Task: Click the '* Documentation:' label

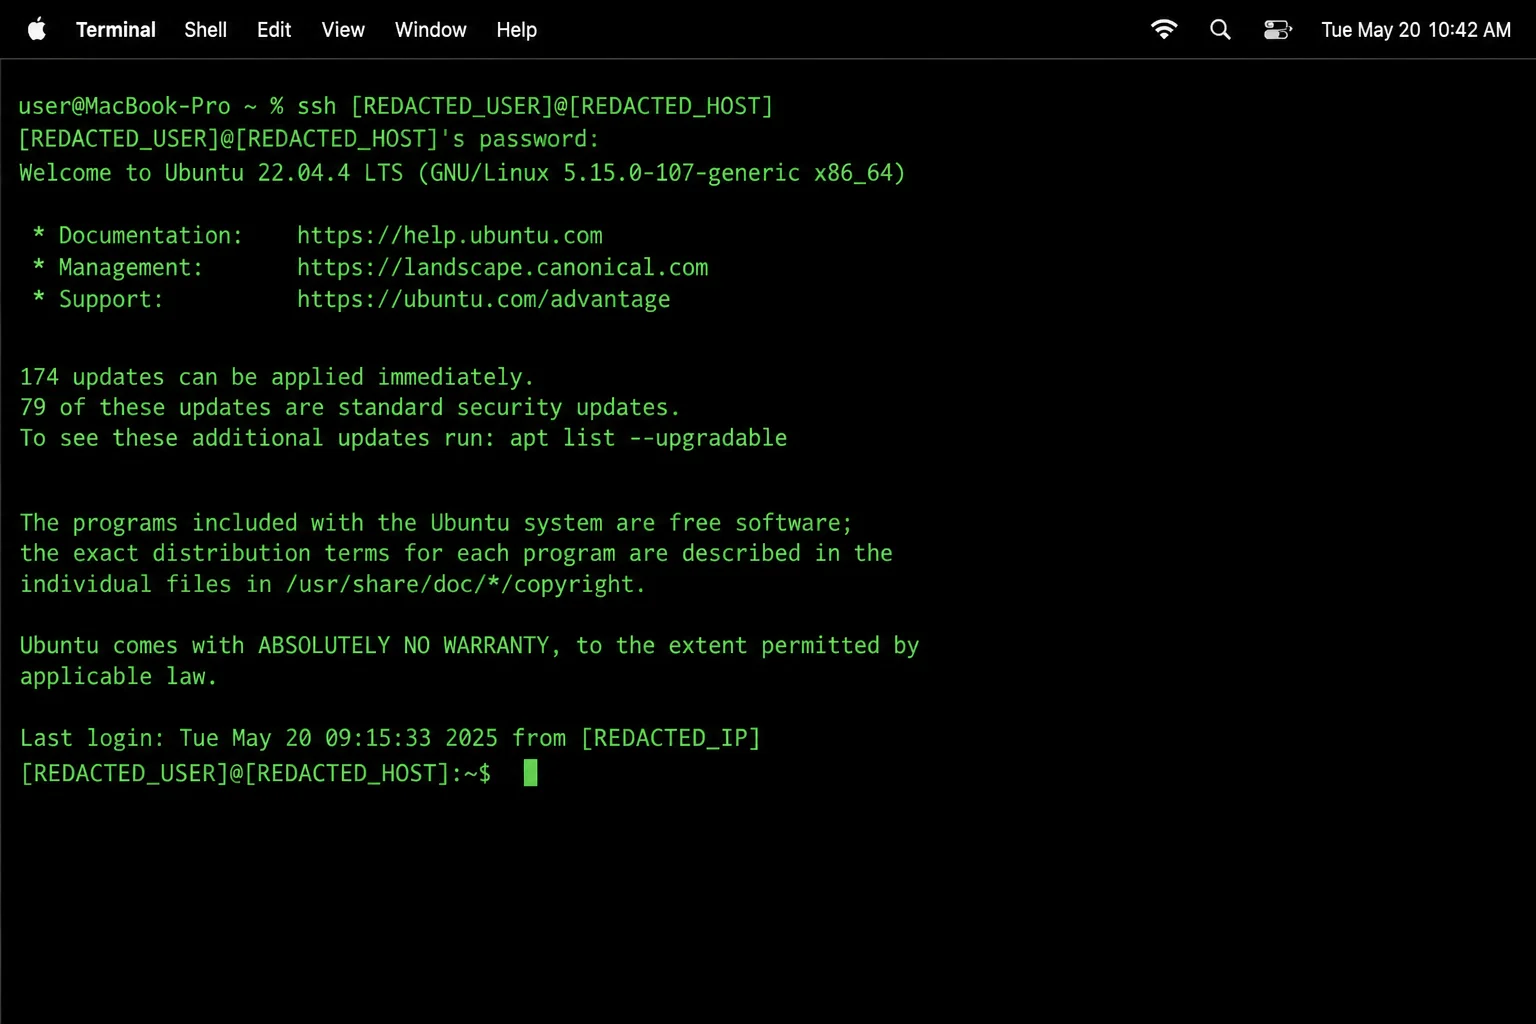Action: coord(138,236)
